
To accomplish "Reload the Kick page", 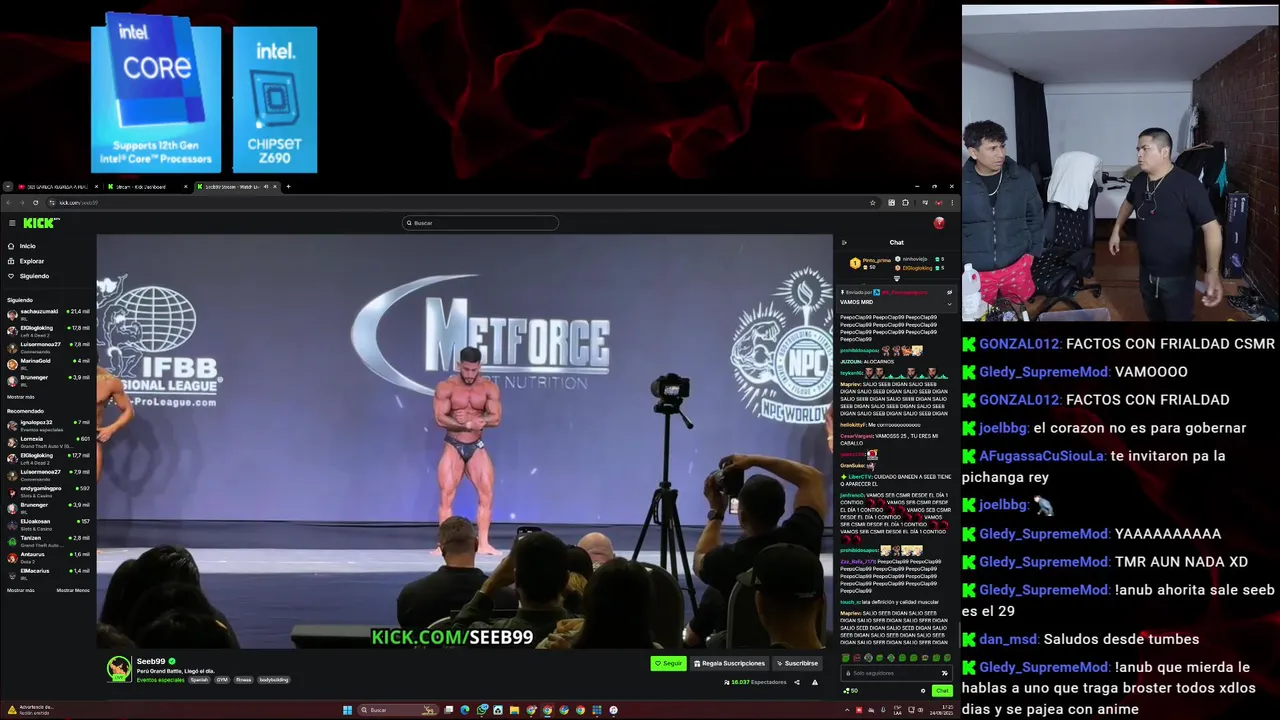I will [x=36, y=203].
